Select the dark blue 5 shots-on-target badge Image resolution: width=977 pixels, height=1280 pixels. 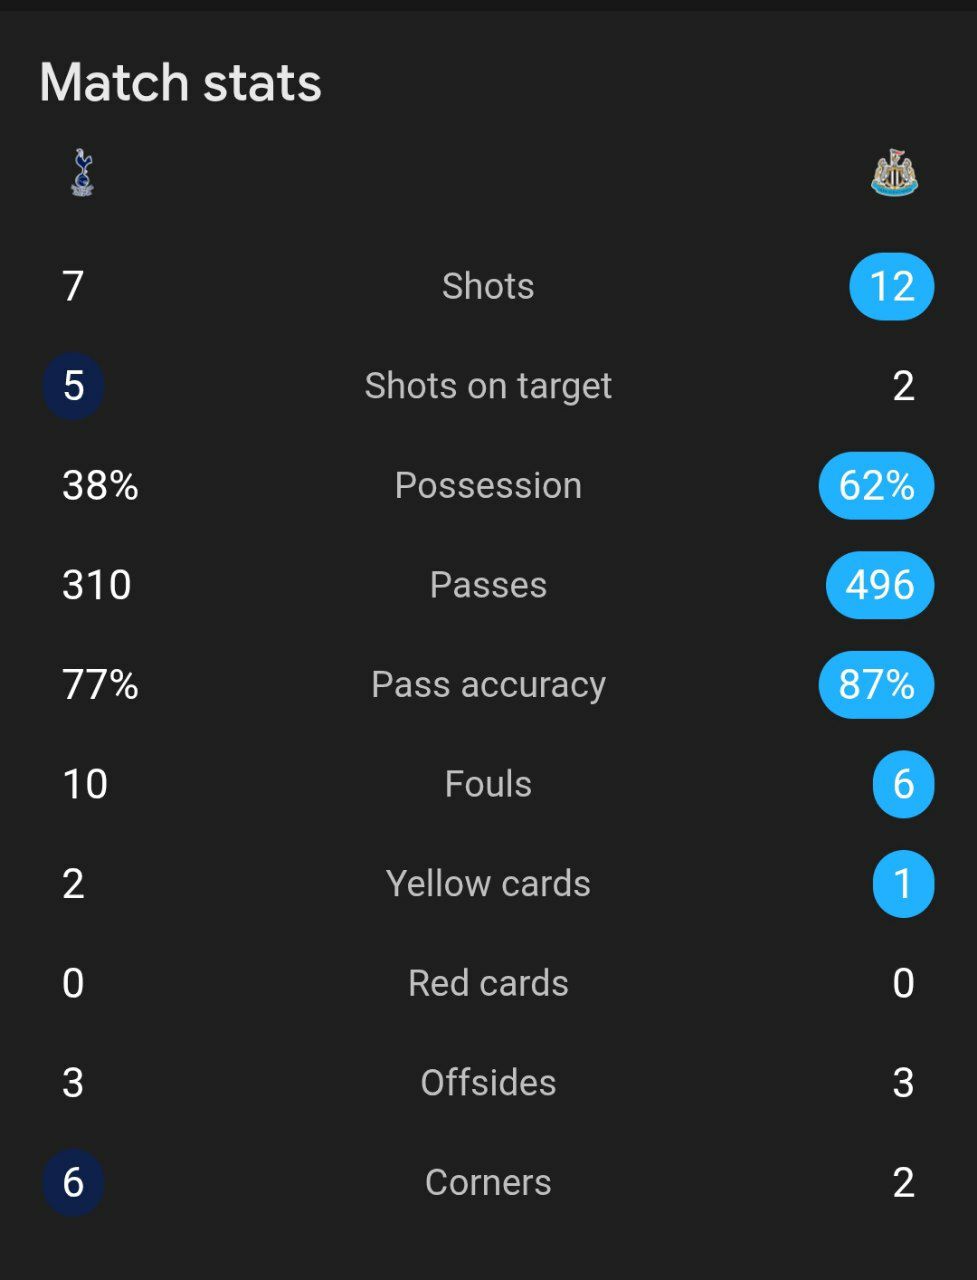73,386
